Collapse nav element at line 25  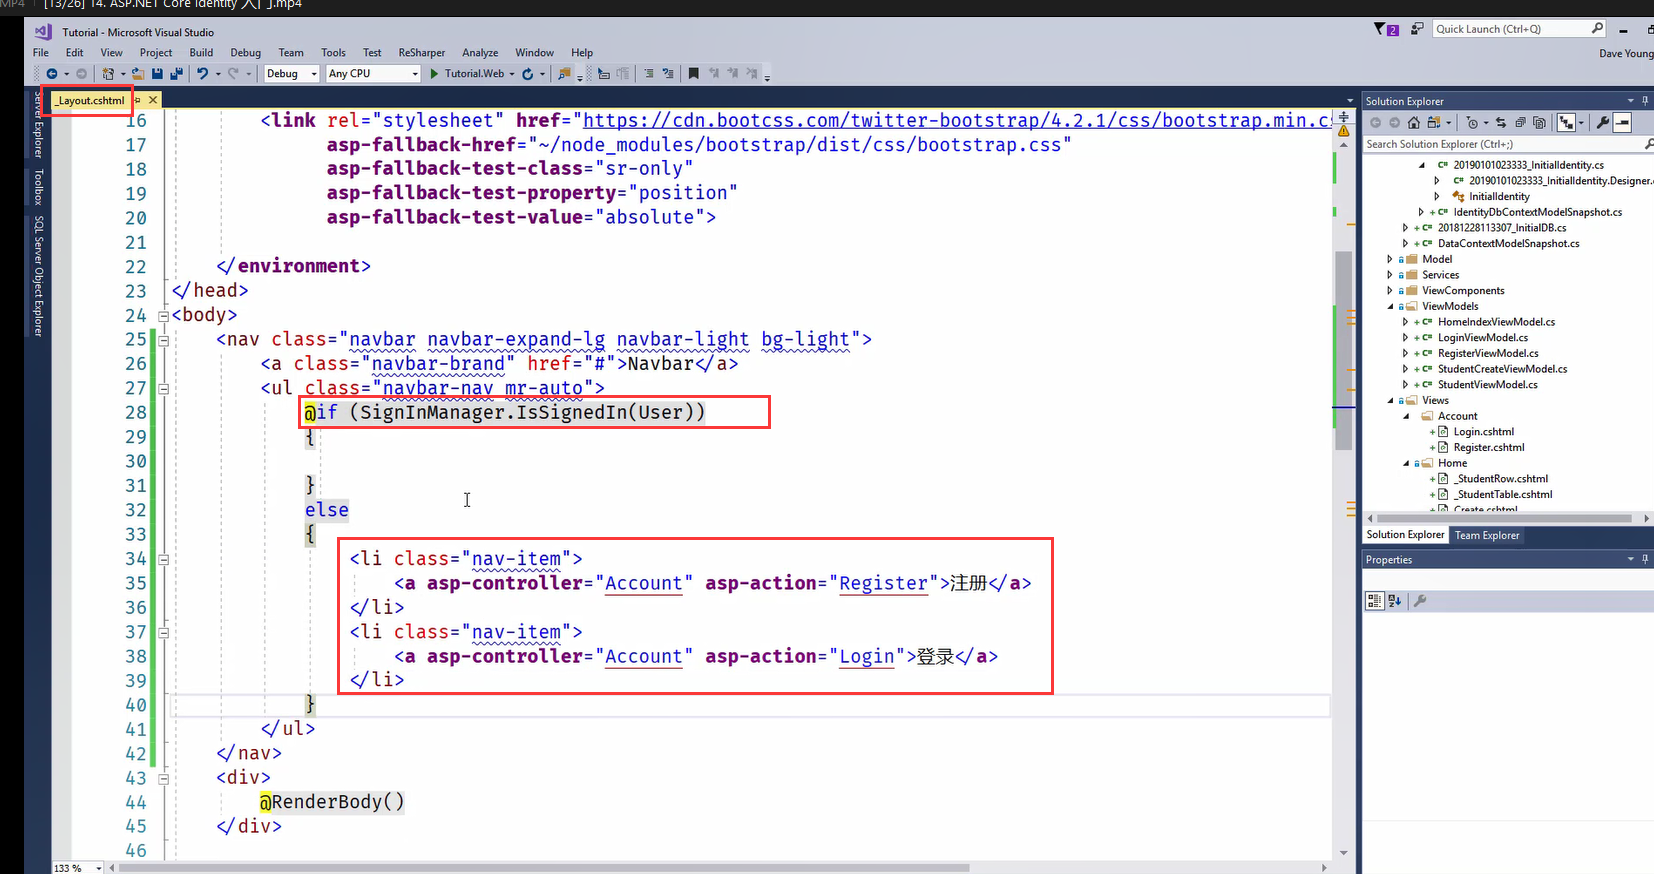pyautogui.click(x=163, y=340)
